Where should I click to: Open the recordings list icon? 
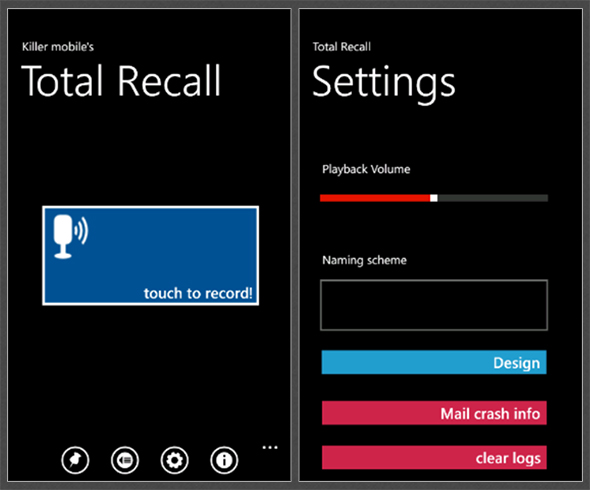125,460
